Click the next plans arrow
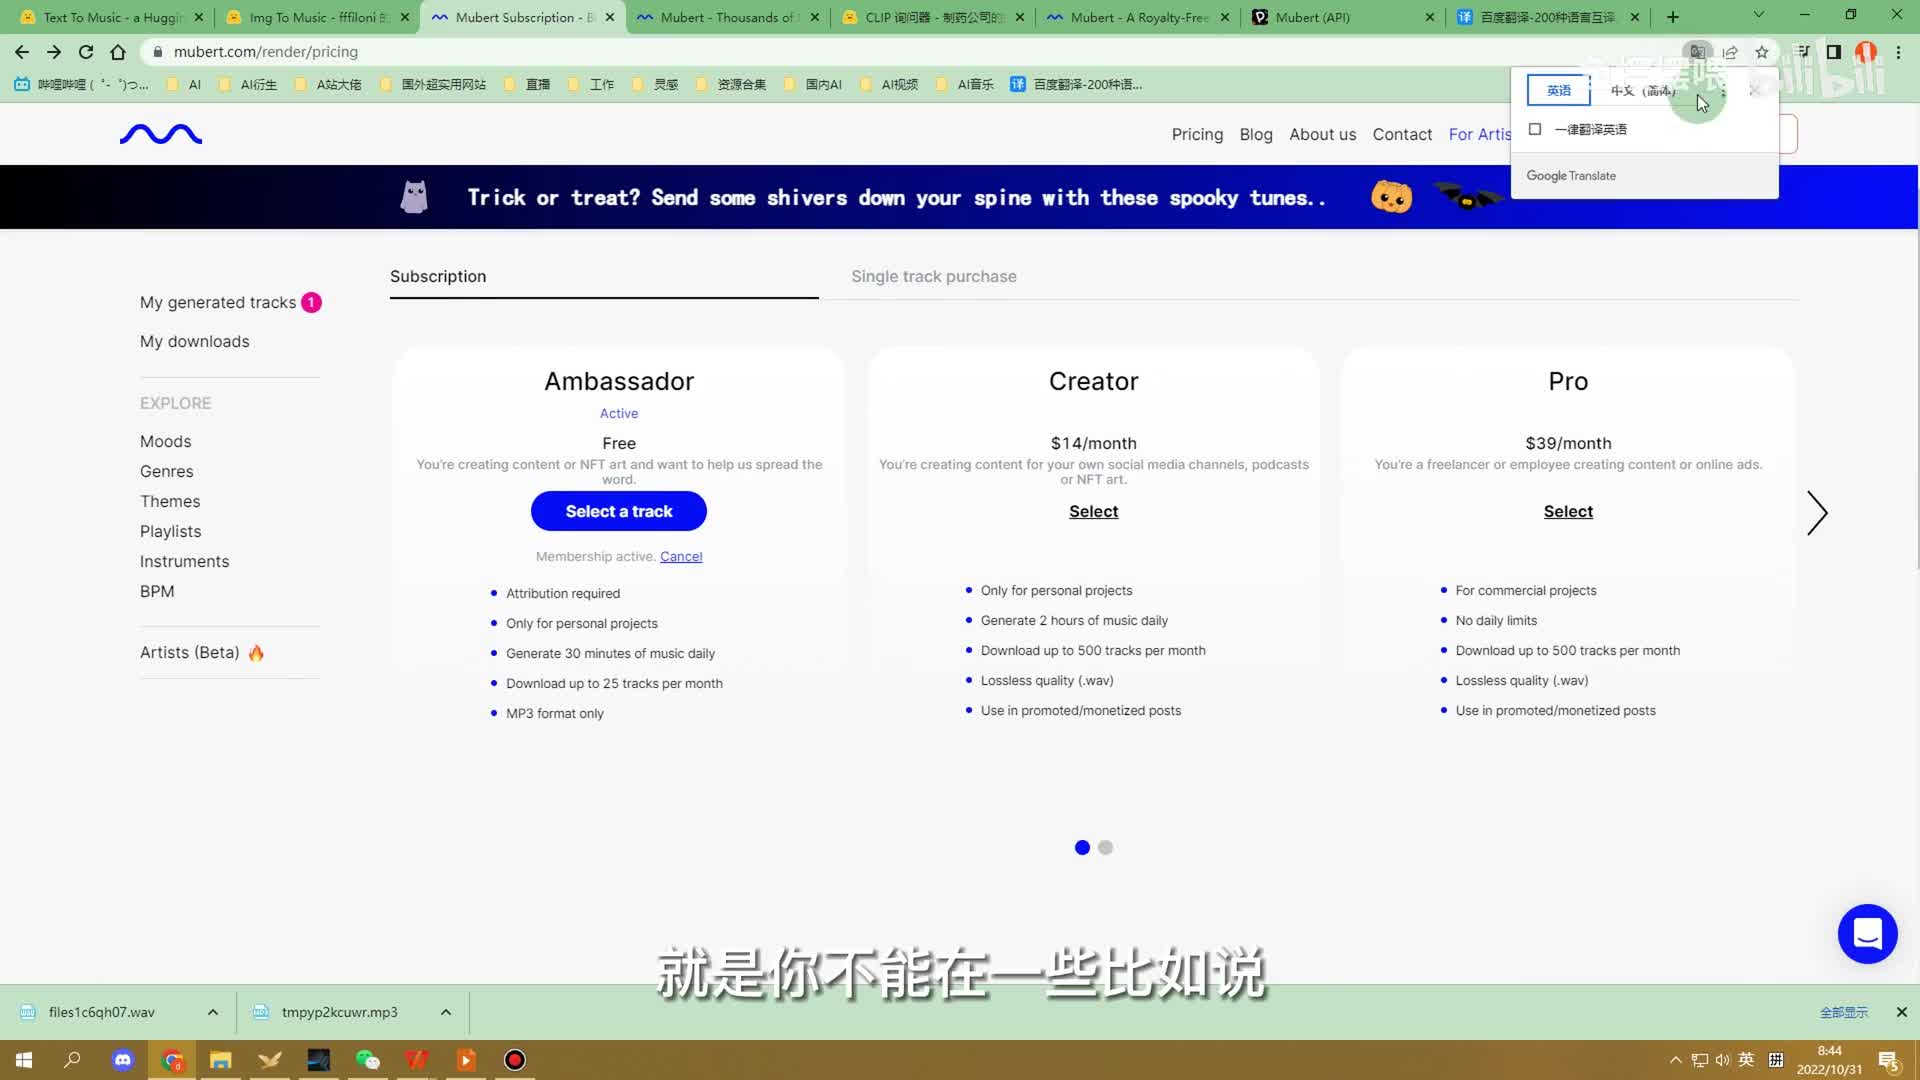The height and width of the screenshot is (1080, 1920). (1817, 513)
